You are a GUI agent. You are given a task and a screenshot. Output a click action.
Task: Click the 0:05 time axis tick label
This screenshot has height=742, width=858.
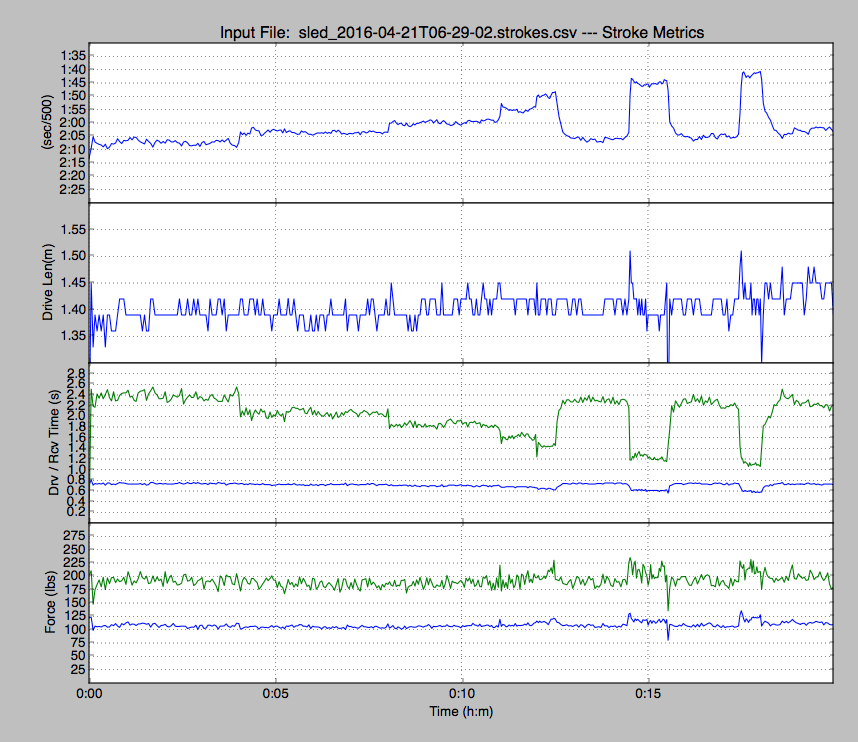point(276,692)
